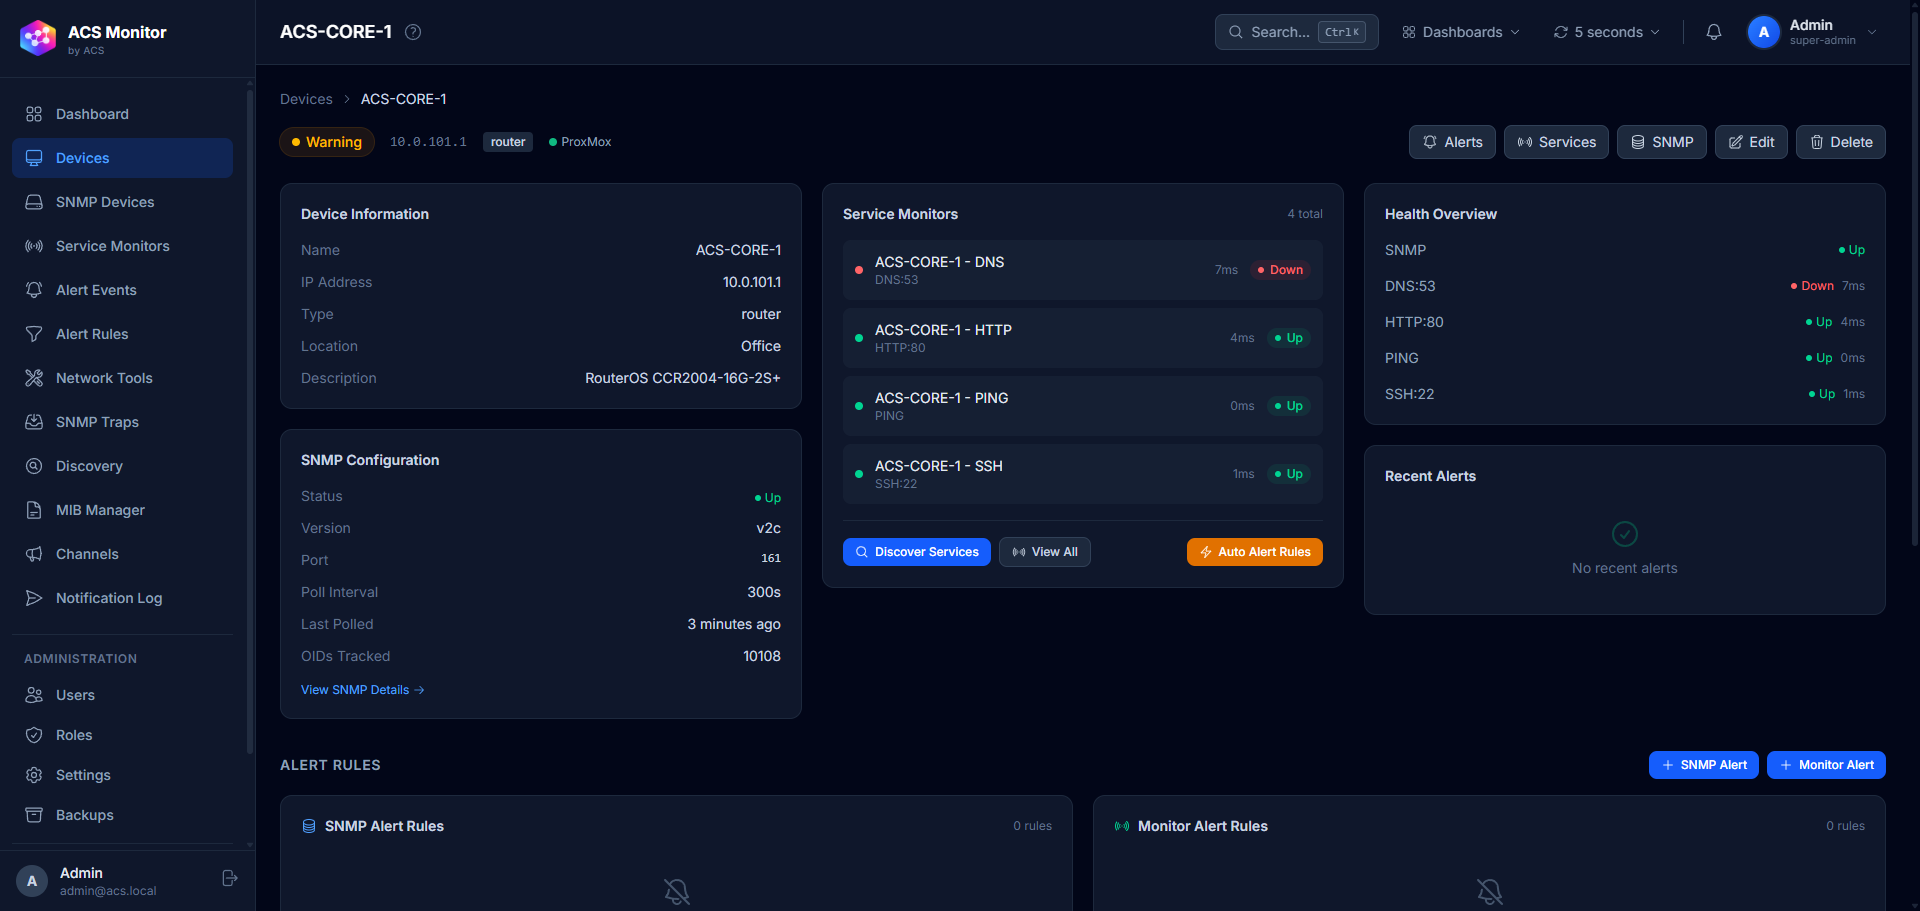Click the Devices breadcrumb link
Screen dimensions: 1920x911
pos(306,99)
